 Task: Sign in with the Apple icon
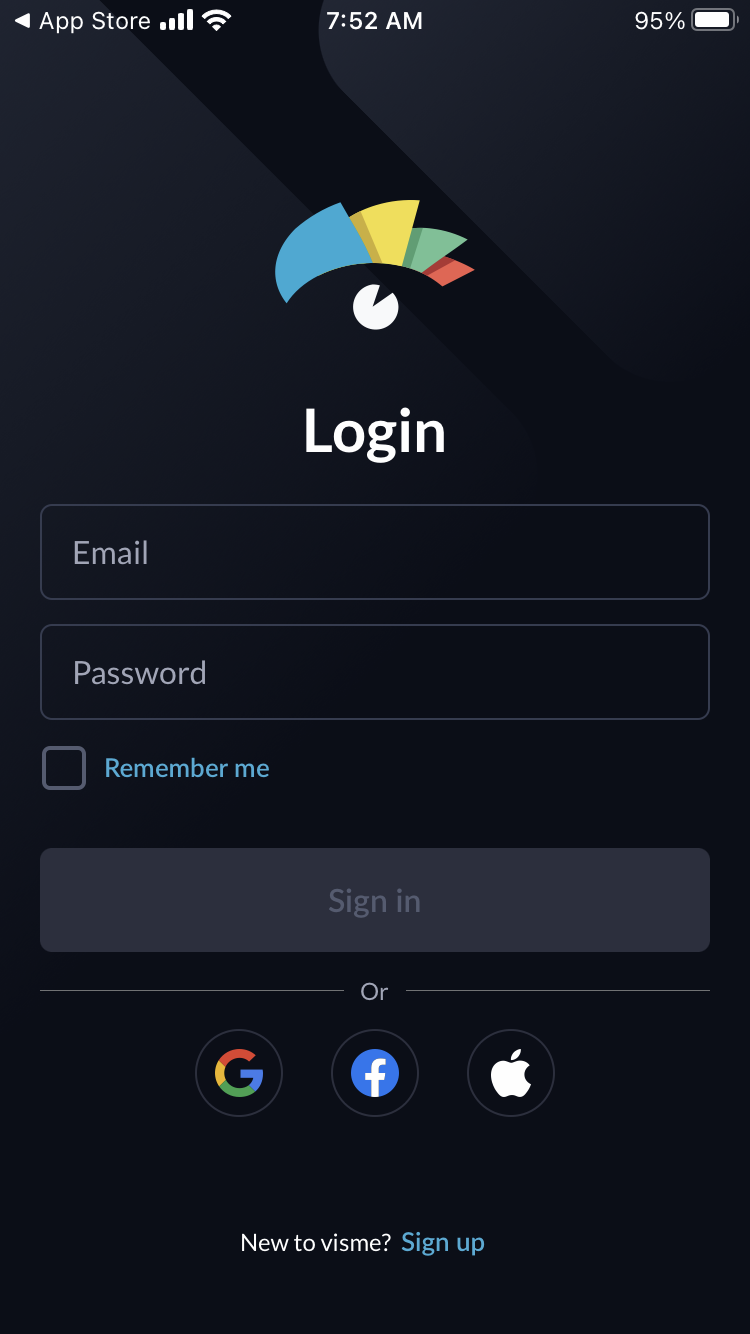(511, 1073)
